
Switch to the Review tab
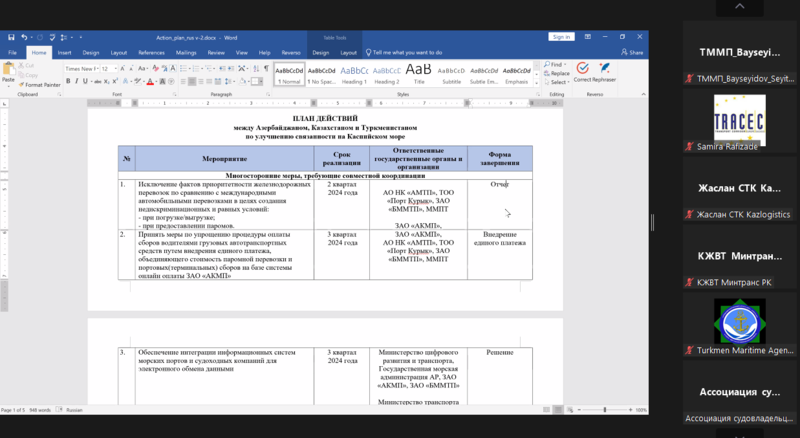[216, 52]
